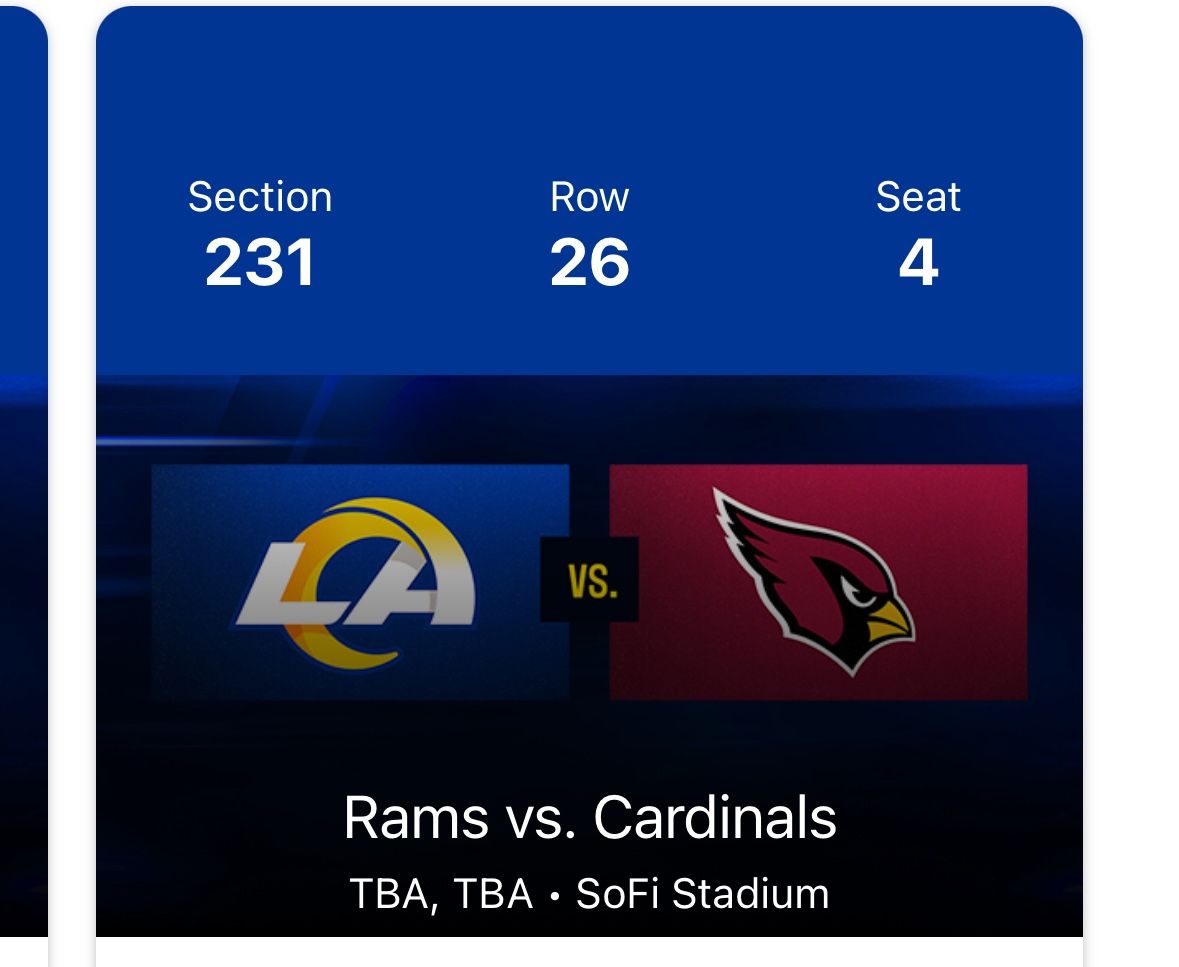Tap the word Cardinals in the event title
This screenshot has height=967, width=1179.
(x=715, y=818)
